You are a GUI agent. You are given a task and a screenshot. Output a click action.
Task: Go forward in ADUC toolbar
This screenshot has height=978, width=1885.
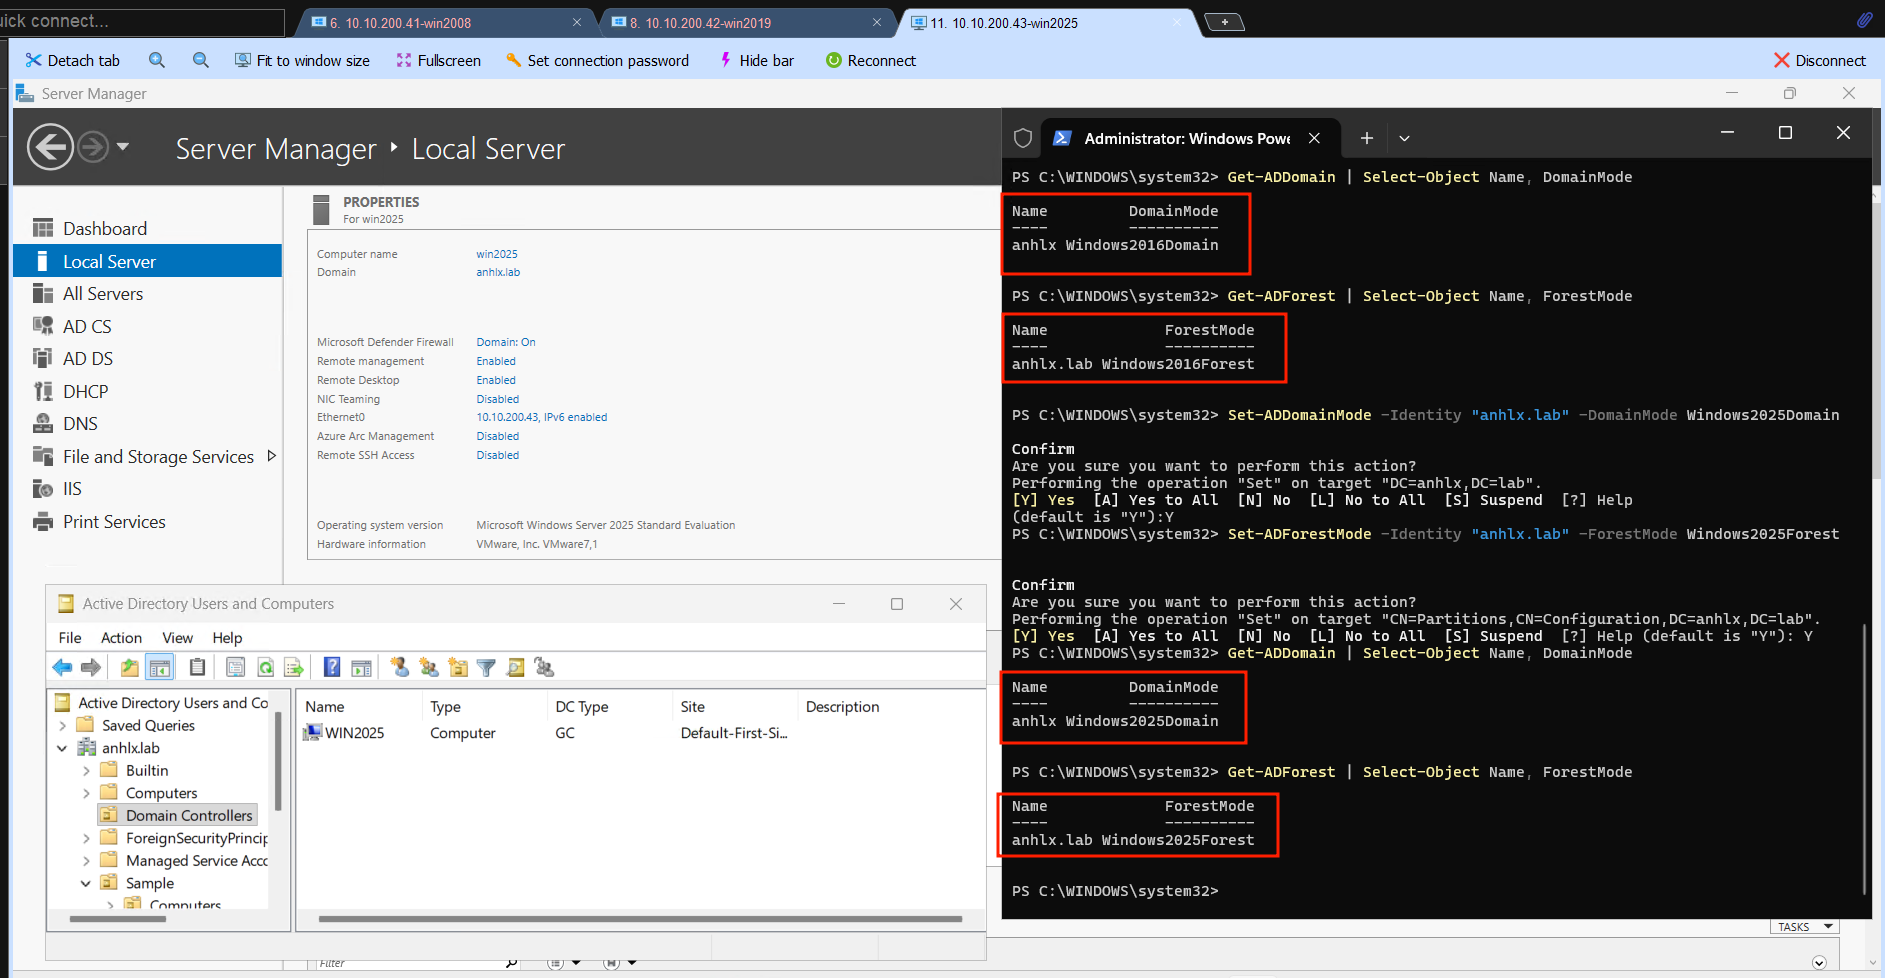(91, 667)
